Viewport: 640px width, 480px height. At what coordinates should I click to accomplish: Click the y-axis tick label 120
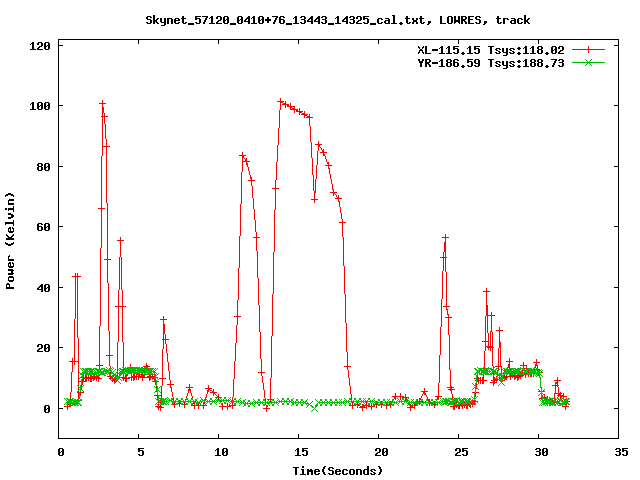[40, 46]
